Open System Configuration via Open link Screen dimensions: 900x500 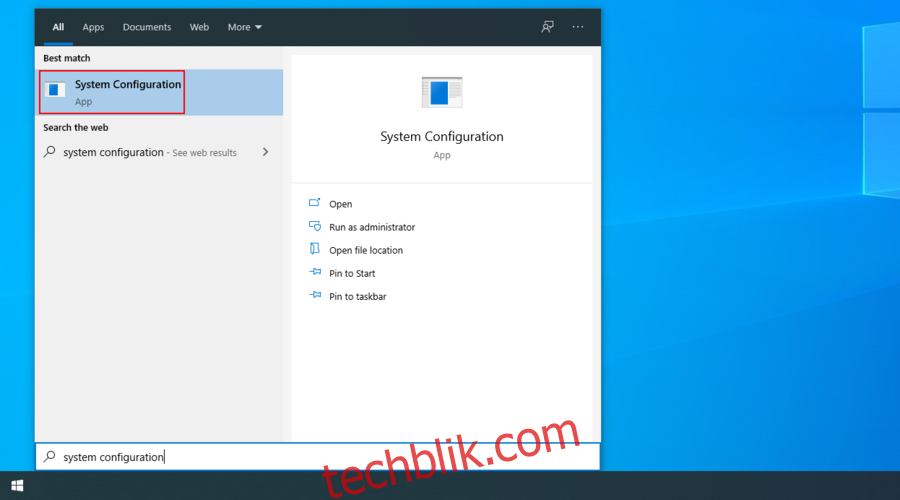(x=340, y=204)
